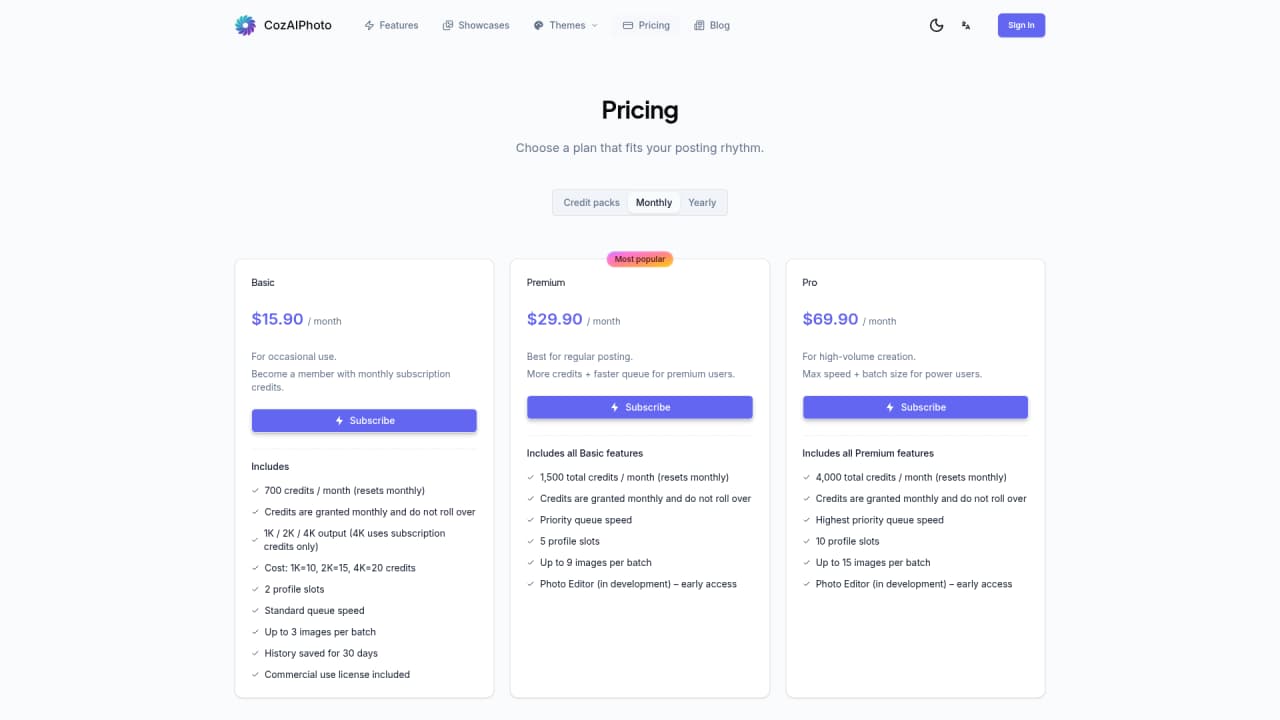Click 'Standard queue speed' feature
This screenshot has width=1280, height=720.
pyautogui.click(x=314, y=610)
